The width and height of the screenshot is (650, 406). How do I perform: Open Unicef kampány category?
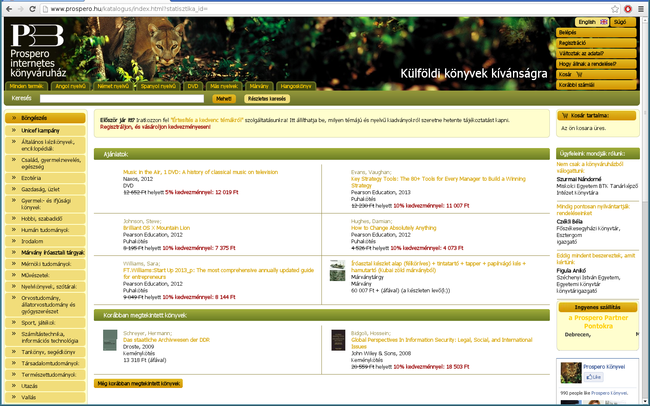[45, 131]
